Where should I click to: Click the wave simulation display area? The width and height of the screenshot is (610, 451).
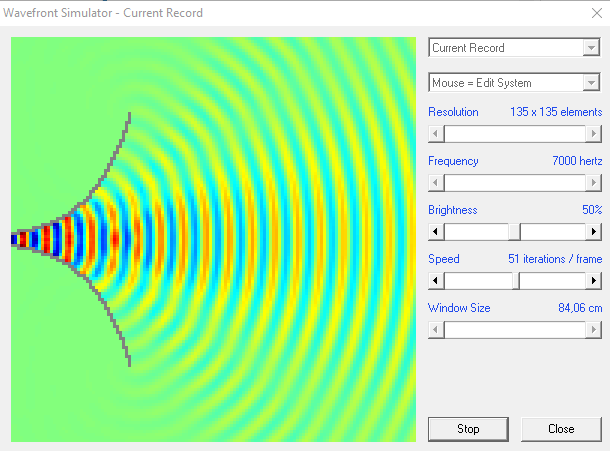coord(213,239)
